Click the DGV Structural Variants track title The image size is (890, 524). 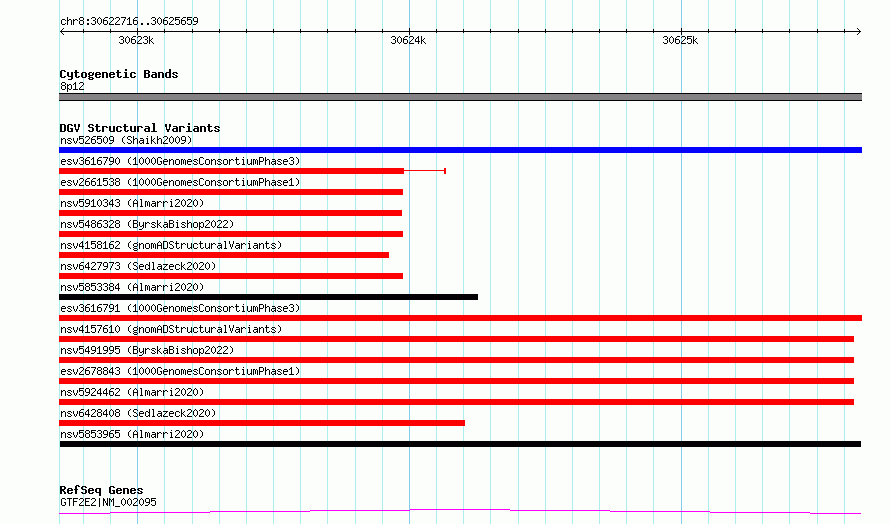[x=140, y=128]
